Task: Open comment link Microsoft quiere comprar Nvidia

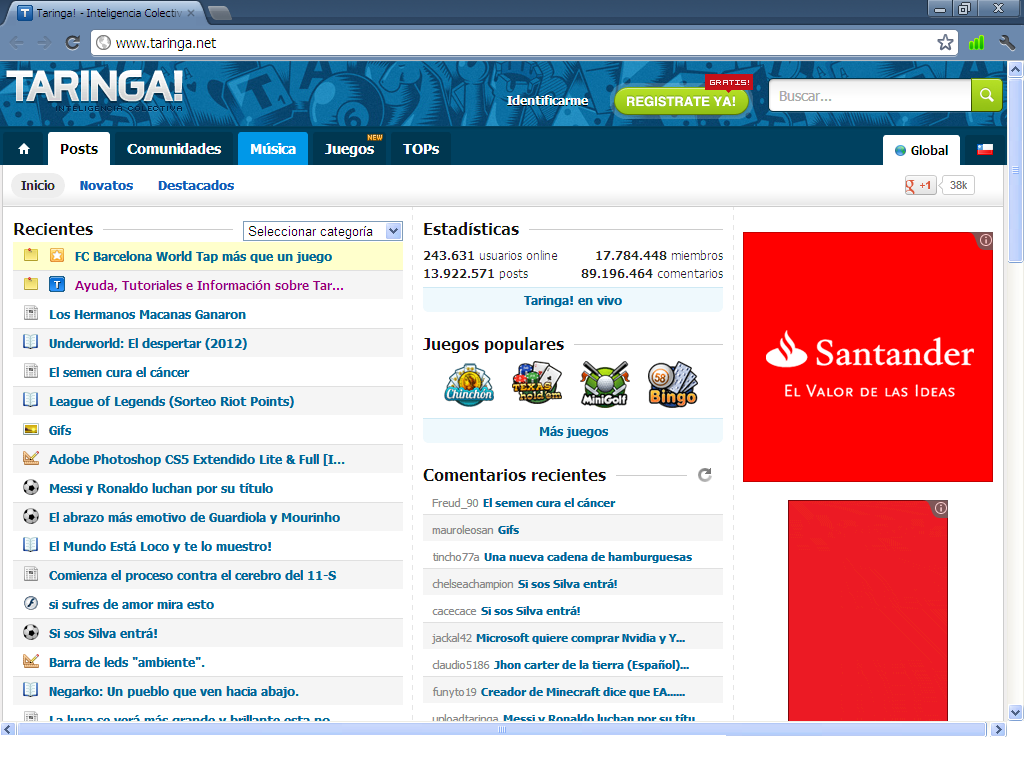Action: pyautogui.click(x=581, y=638)
